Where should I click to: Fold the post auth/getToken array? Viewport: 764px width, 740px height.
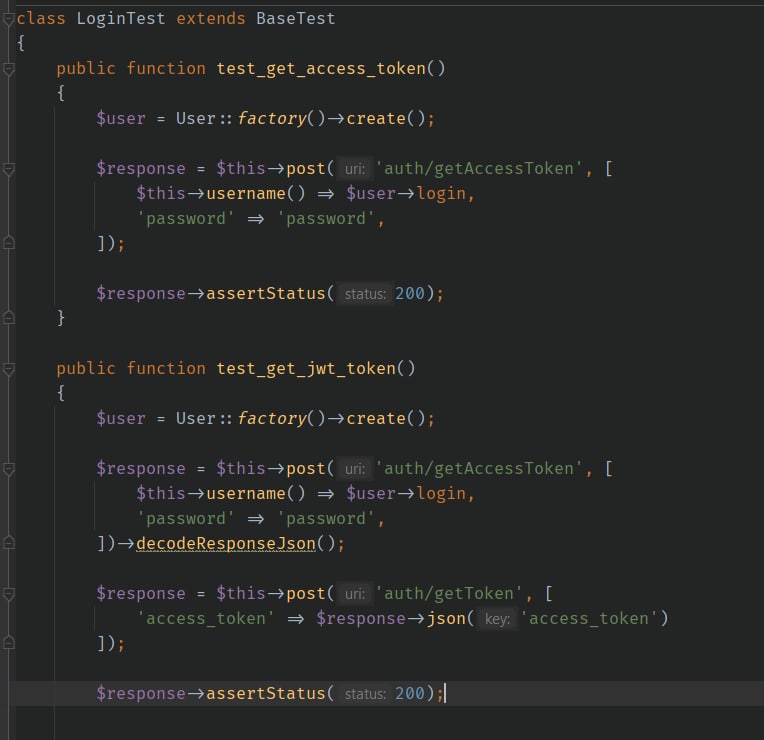pos(8,594)
